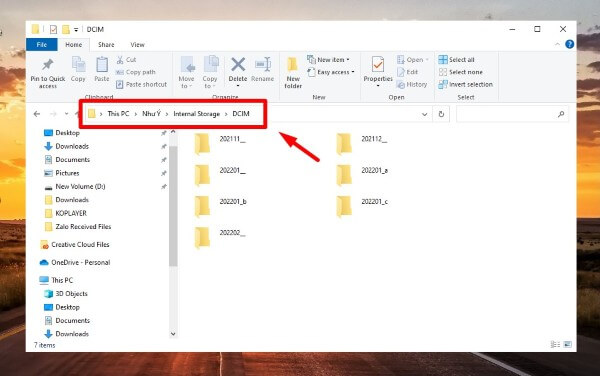This screenshot has height=376, width=600.
Task: Open New Volume (D:) in sidebar
Action: 80,186
